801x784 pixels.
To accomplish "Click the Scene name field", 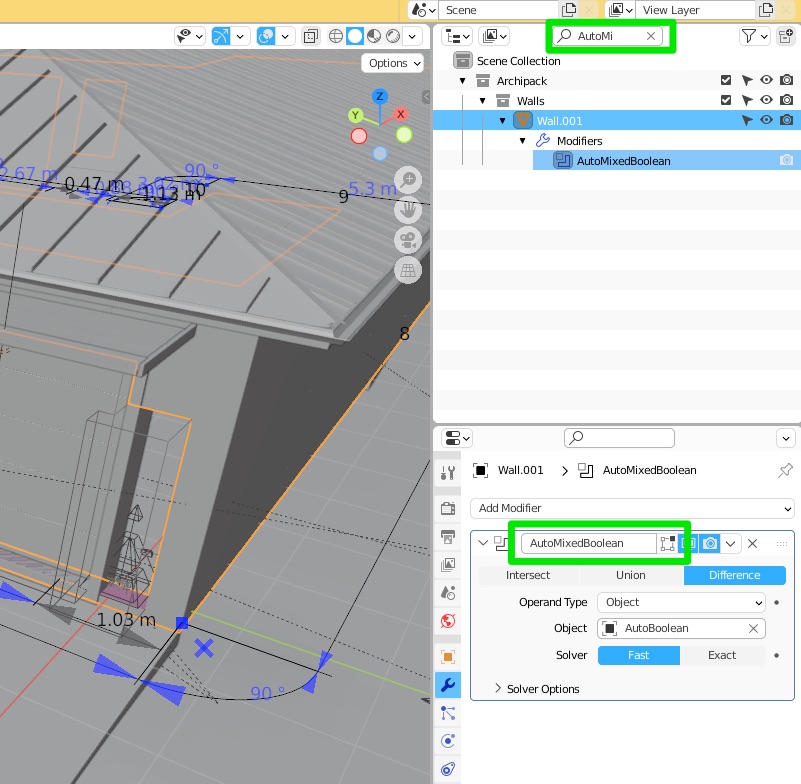I will tap(500, 10).
